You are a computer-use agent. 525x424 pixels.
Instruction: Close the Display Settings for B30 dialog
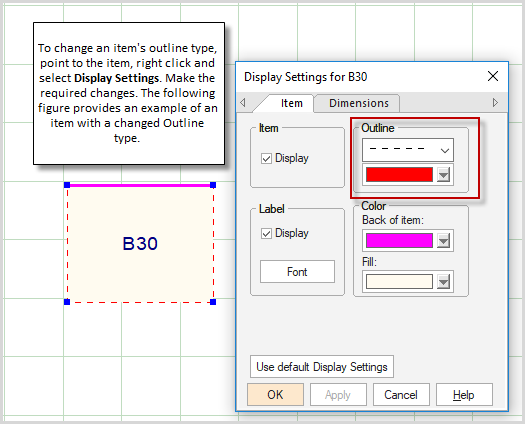click(x=493, y=76)
